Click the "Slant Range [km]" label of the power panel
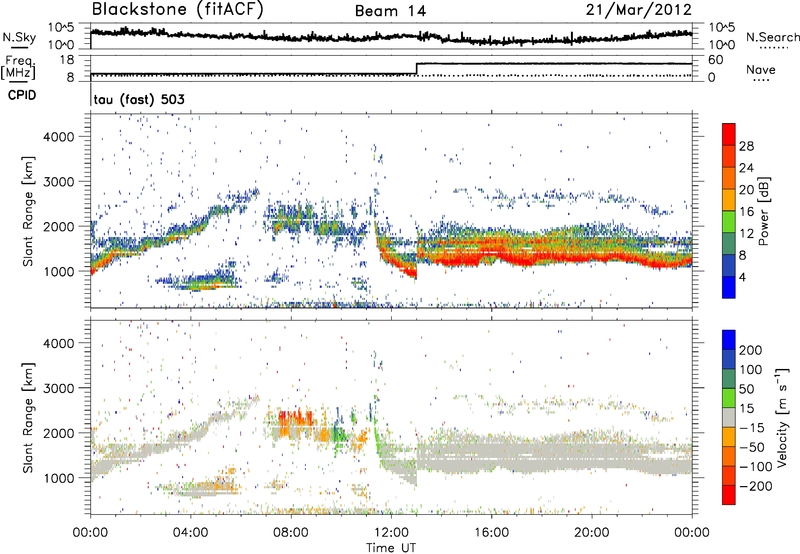Image resolution: width=800 pixels, height=554 pixels. [28, 211]
